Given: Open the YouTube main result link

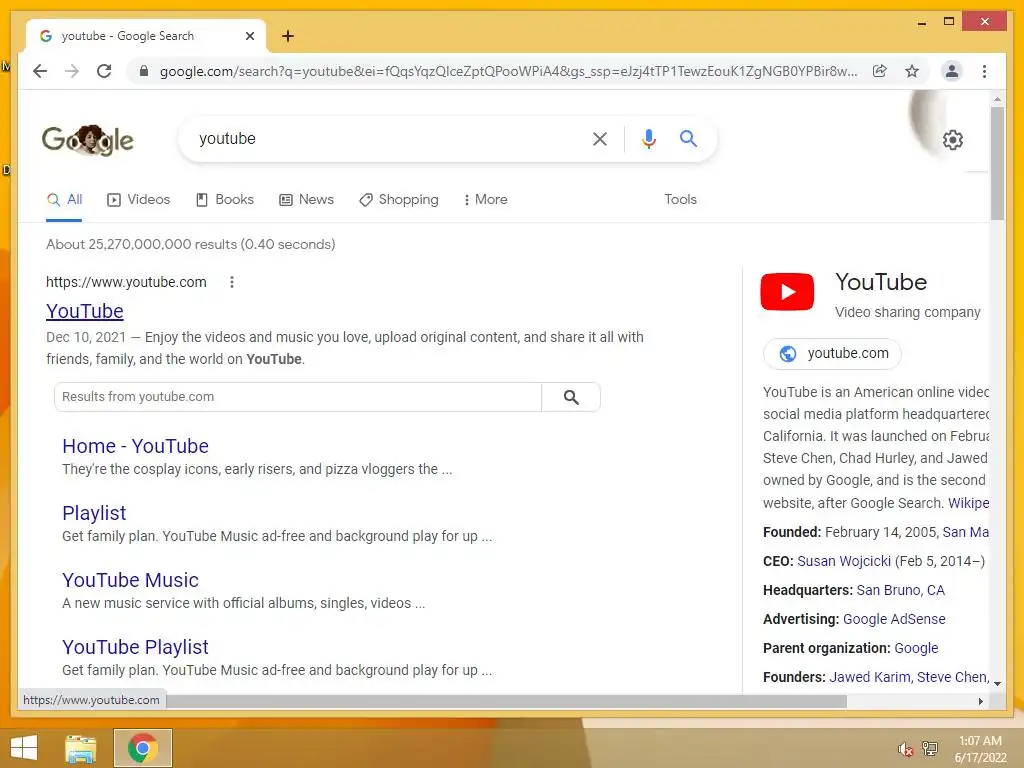Looking at the screenshot, I should point(85,312).
